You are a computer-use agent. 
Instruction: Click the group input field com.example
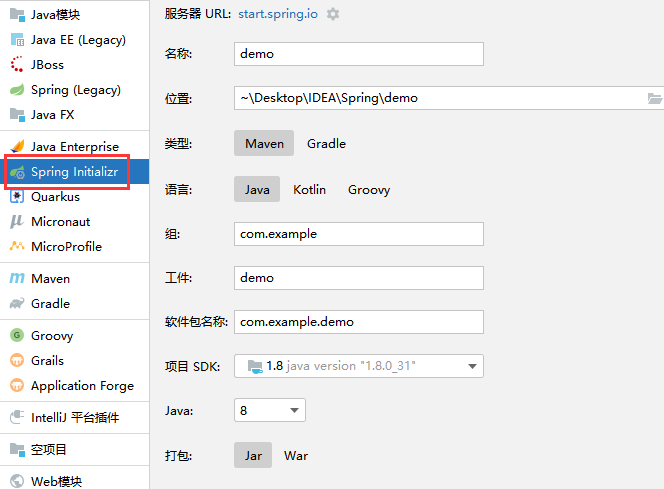coord(358,234)
